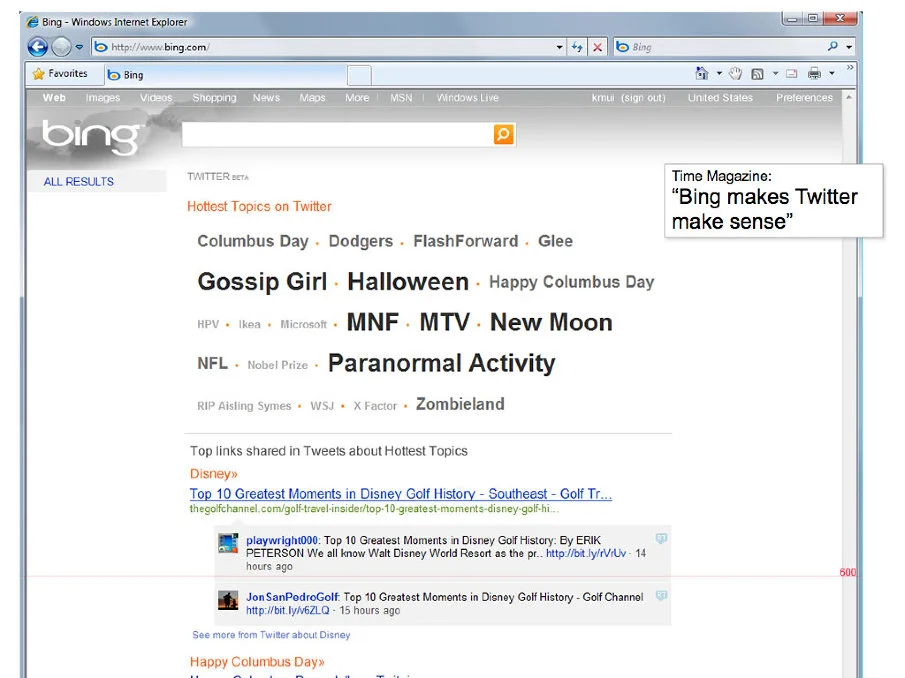Open the Paranormal Activity topic
The width and height of the screenshot is (905, 678).
click(x=442, y=363)
